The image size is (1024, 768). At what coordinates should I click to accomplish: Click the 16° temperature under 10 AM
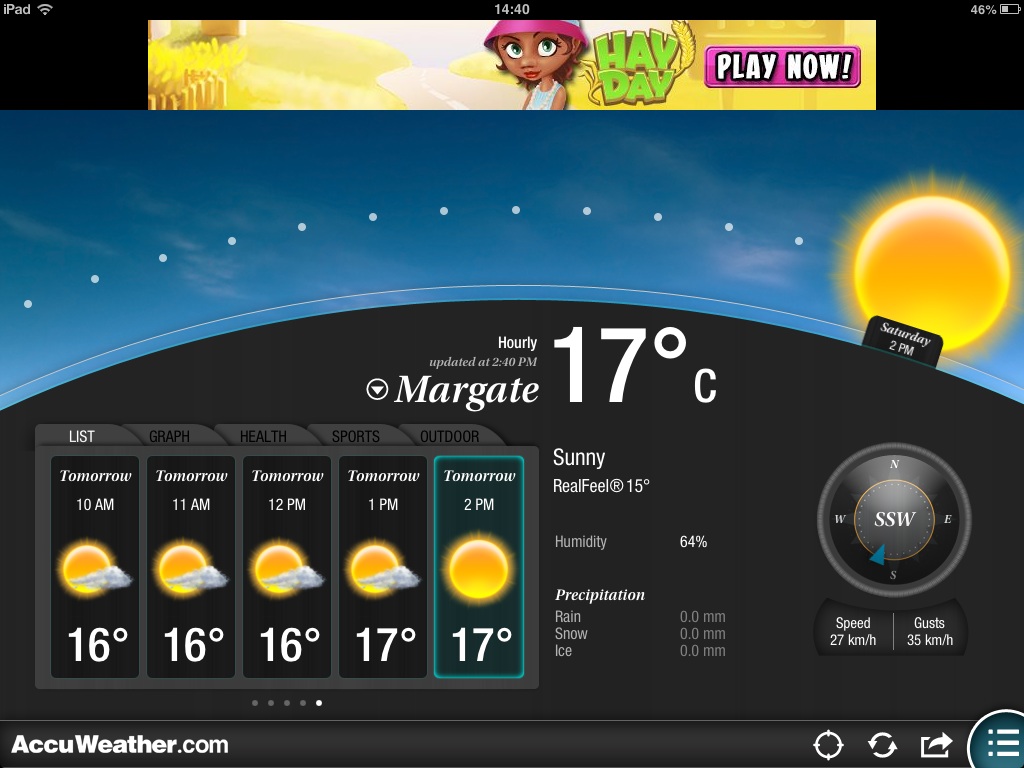(97, 645)
